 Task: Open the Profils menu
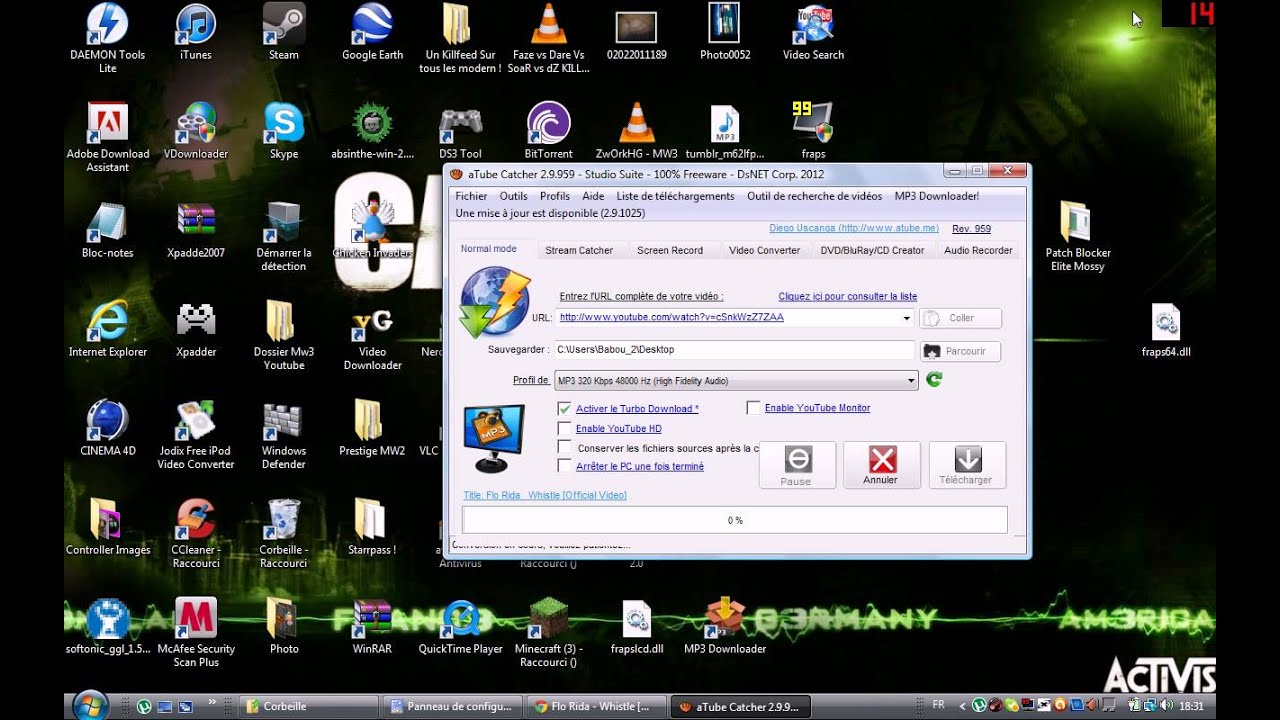coord(555,196)
